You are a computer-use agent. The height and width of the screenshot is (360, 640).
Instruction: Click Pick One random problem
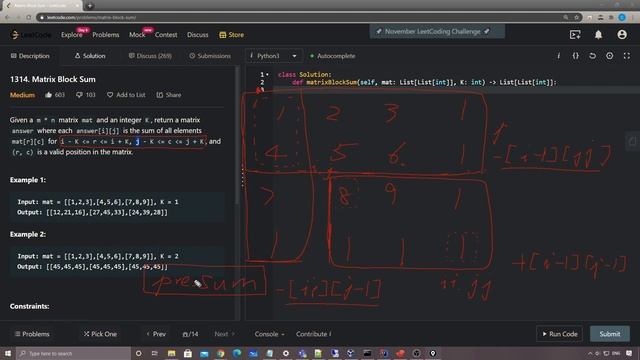[100, 334]
